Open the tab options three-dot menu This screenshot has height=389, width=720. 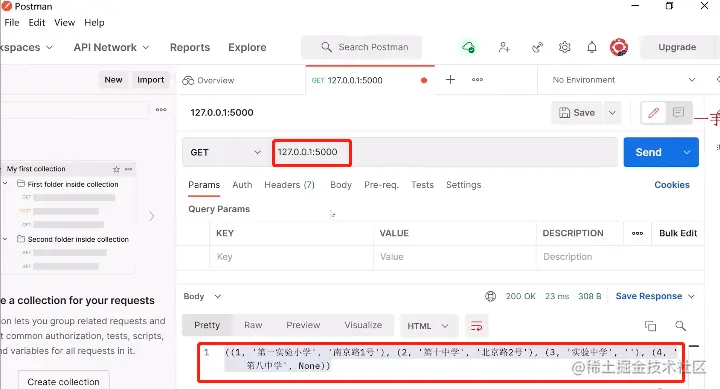pyautogui.click(x=478, y=79)
